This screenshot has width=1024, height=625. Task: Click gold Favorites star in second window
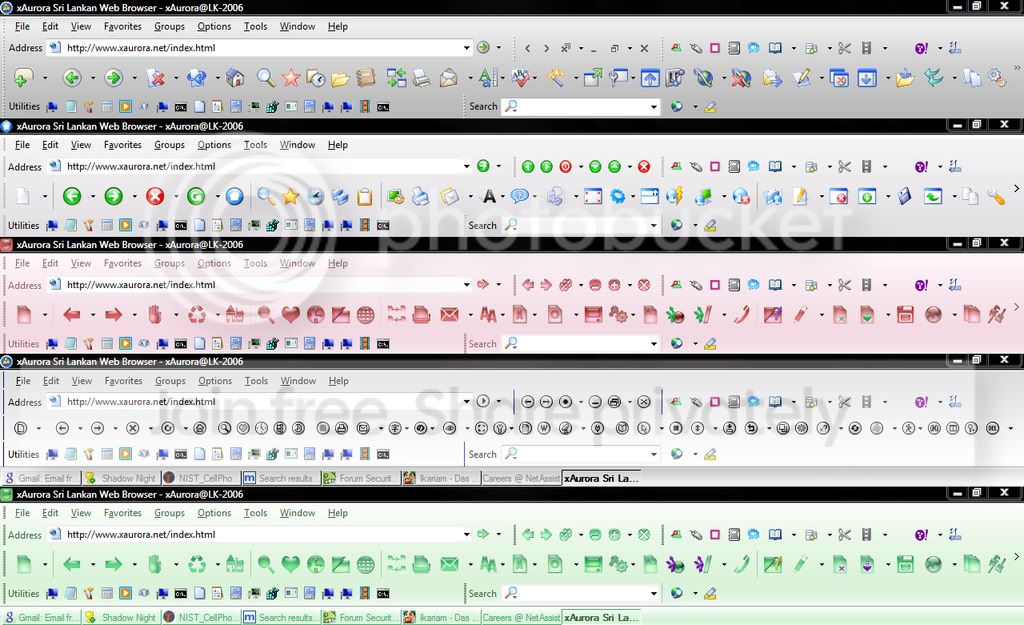click(x=291, y=196)
